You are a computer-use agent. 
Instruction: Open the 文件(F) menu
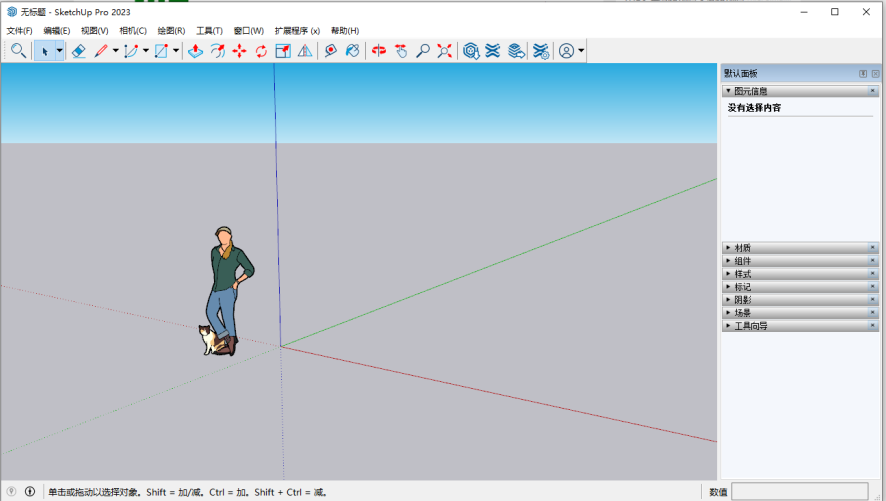[19, 31]
